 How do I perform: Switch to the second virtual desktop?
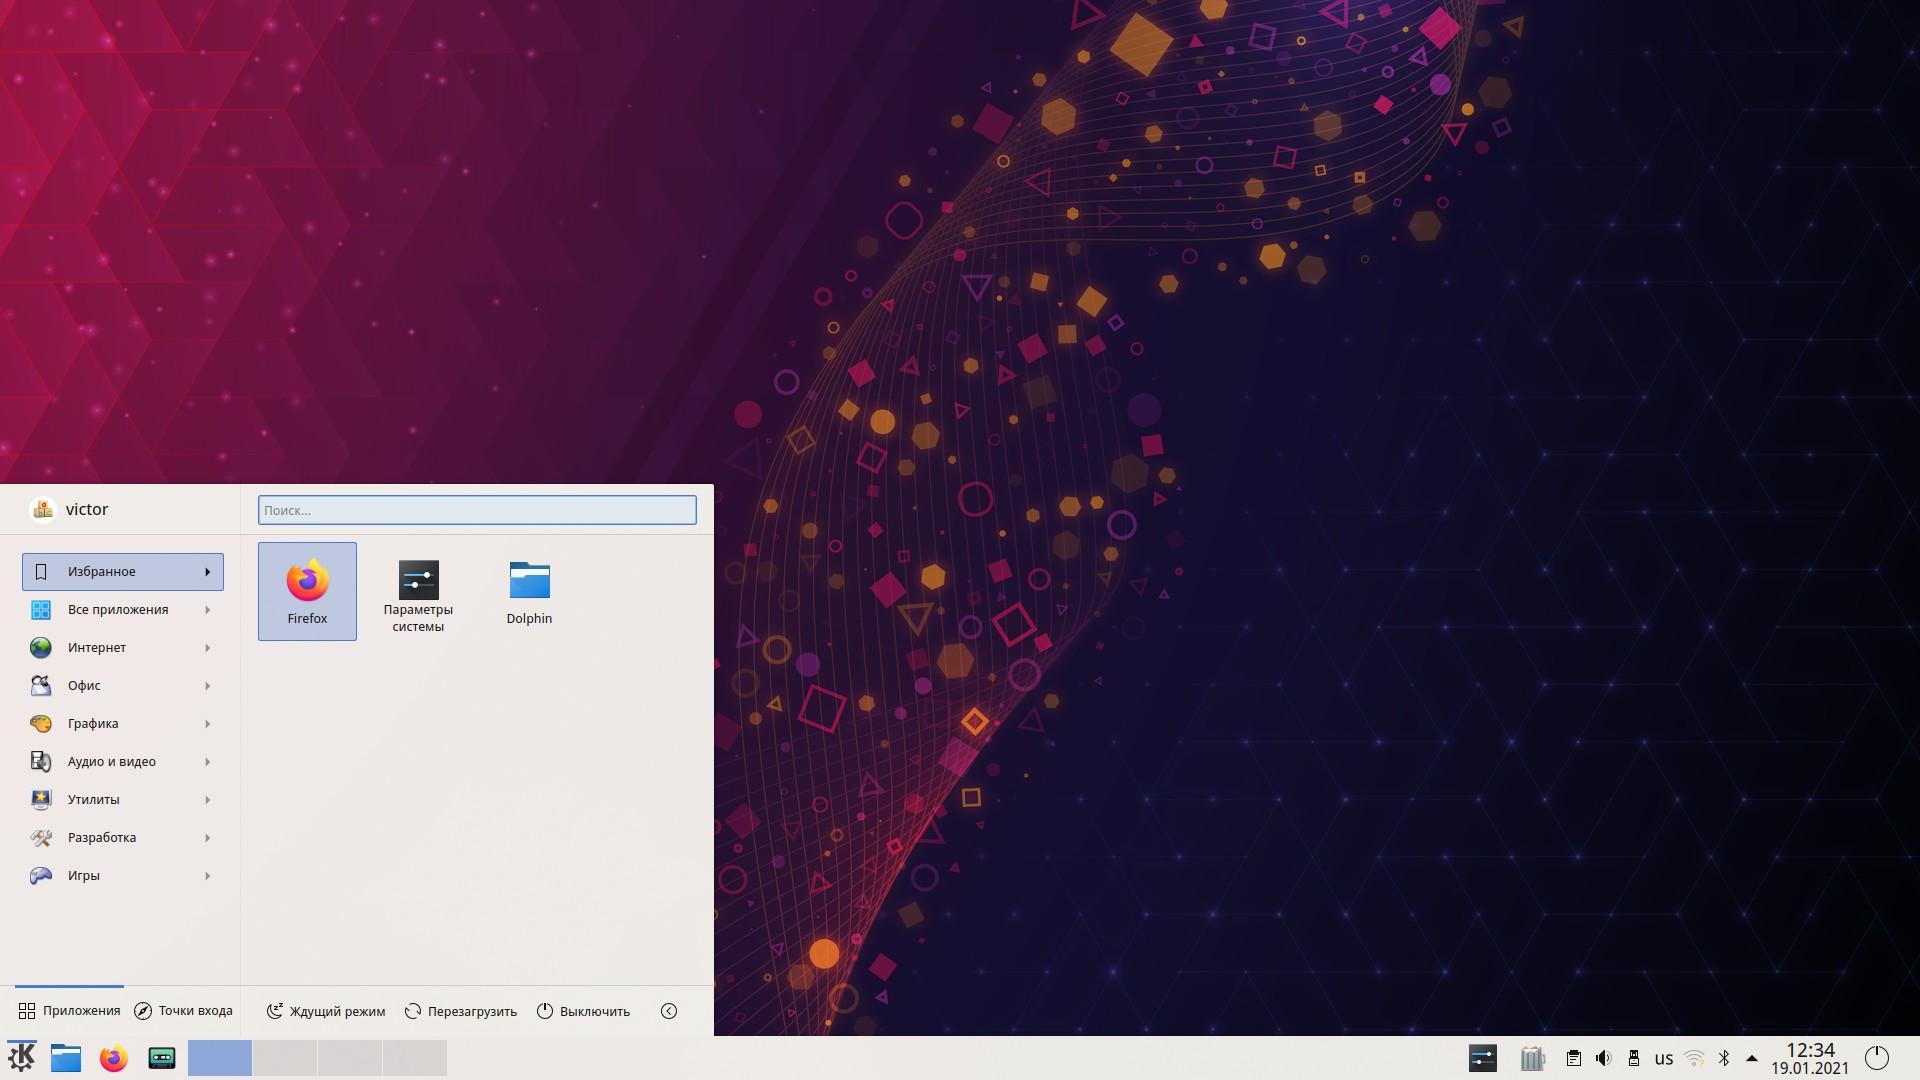click(x=284, y=1057)
